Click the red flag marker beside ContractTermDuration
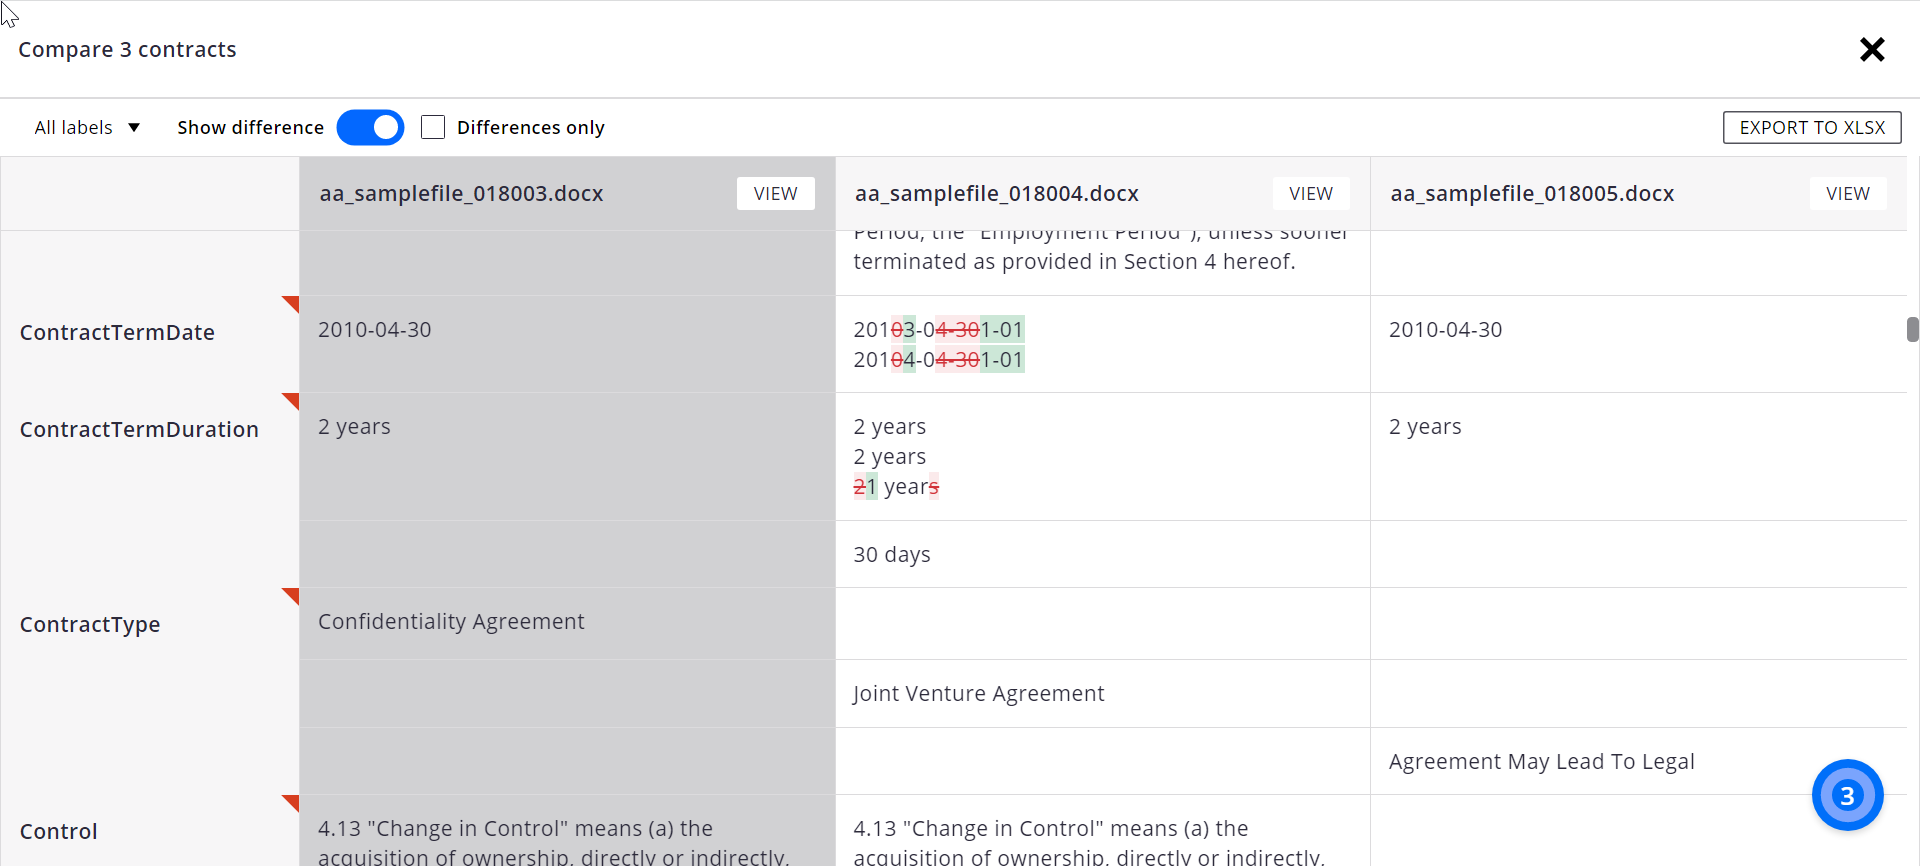 [290, 400]
